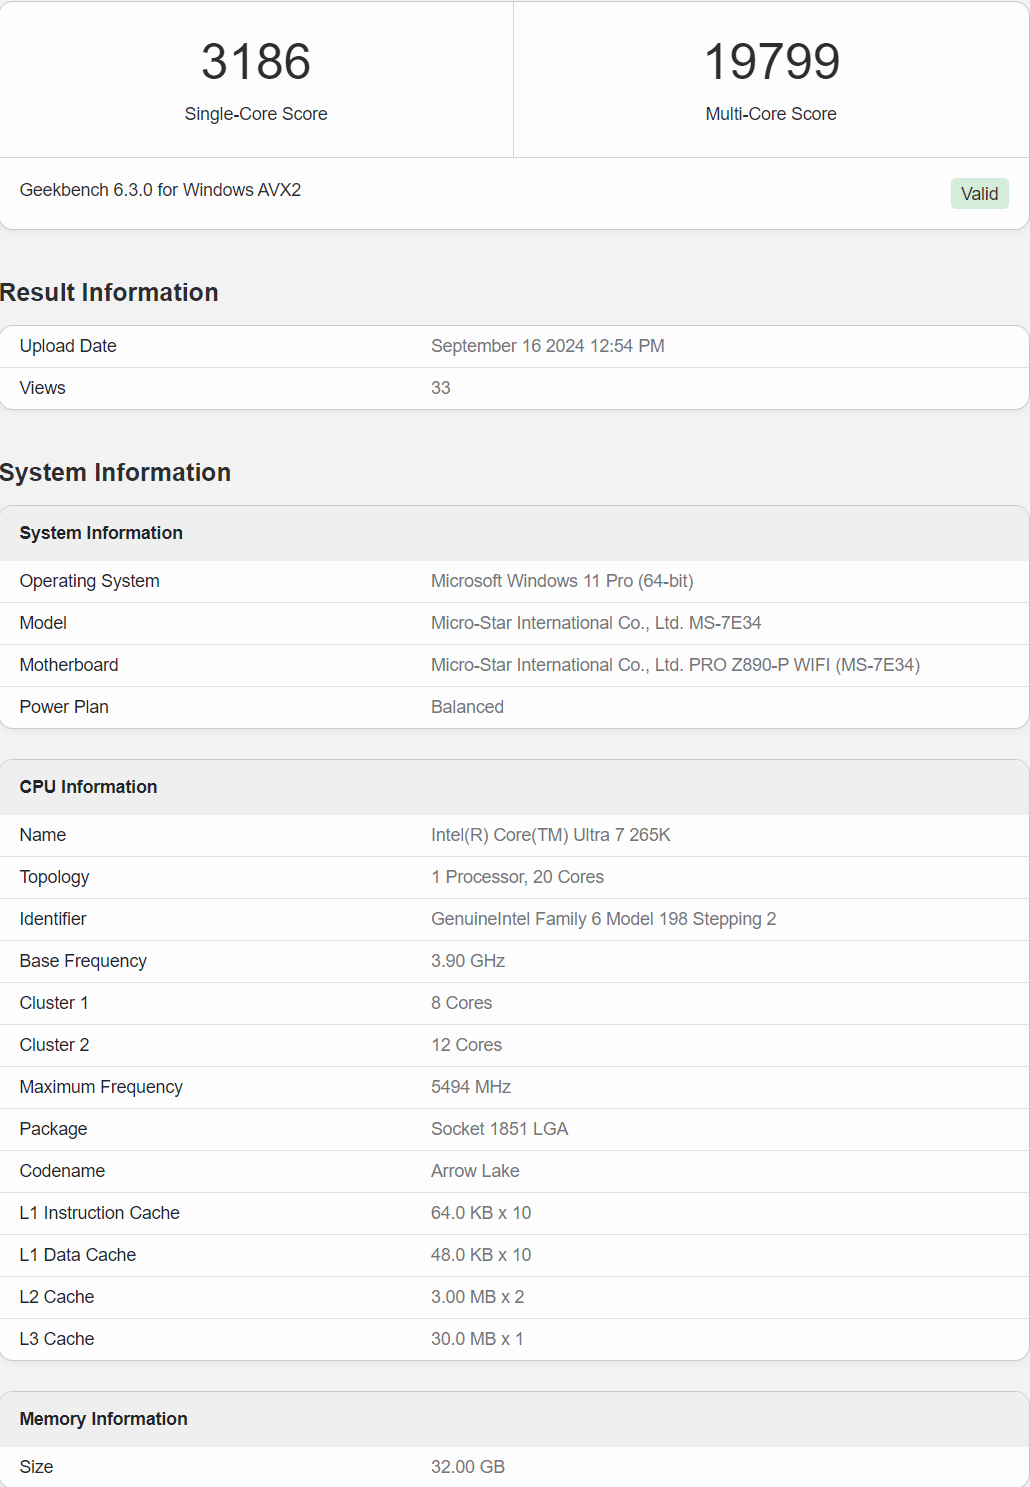Click the Socket 1851 LGA package value
This screenshot has width=1030, height=1487.
[499, 1129]
